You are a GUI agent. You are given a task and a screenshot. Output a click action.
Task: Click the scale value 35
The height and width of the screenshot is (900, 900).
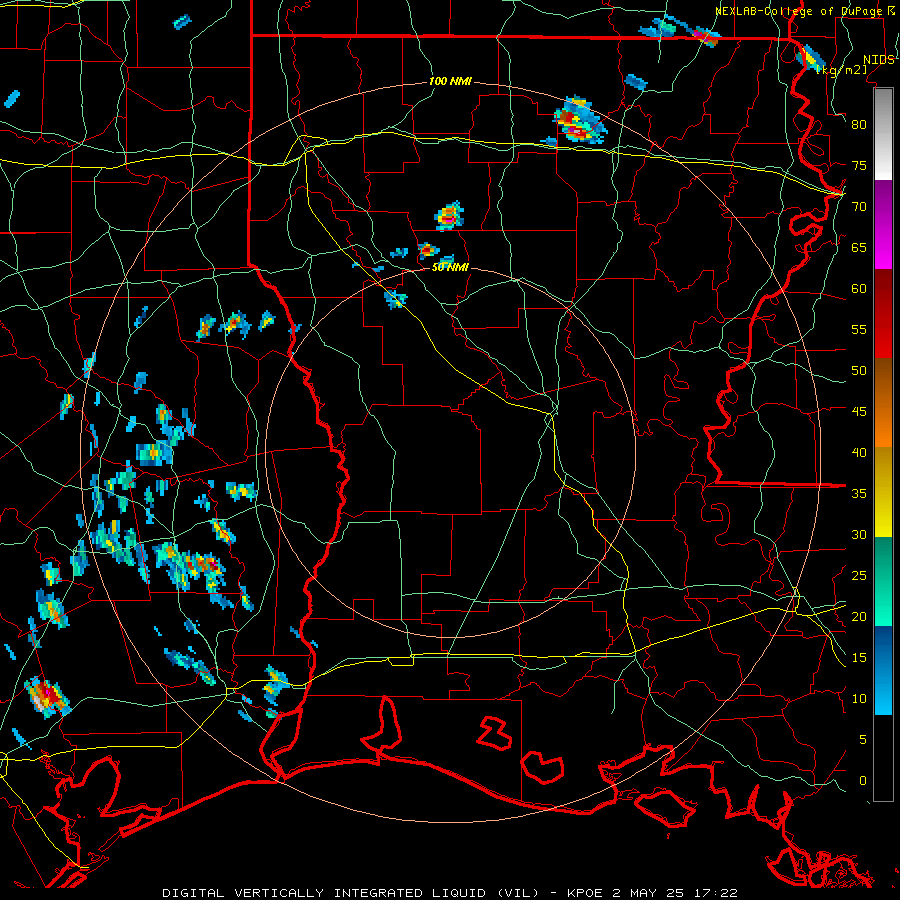click(x=859, y=494)
